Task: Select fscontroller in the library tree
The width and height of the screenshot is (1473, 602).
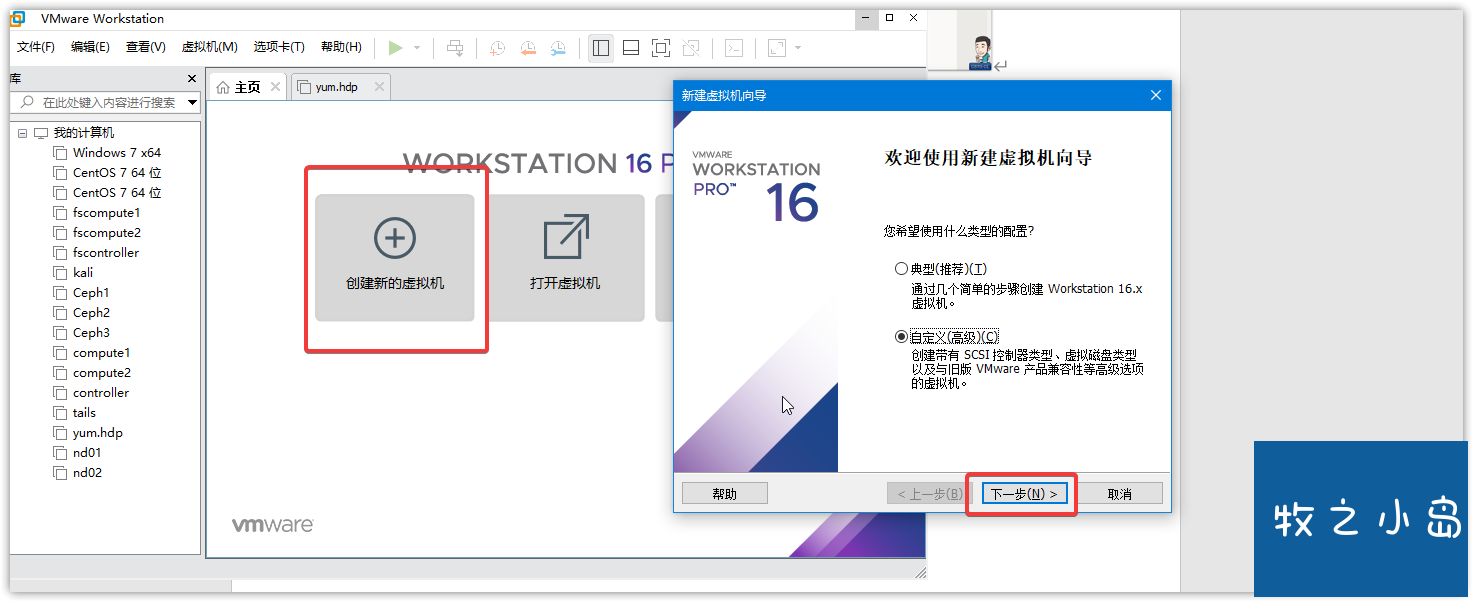Action: 106,253
